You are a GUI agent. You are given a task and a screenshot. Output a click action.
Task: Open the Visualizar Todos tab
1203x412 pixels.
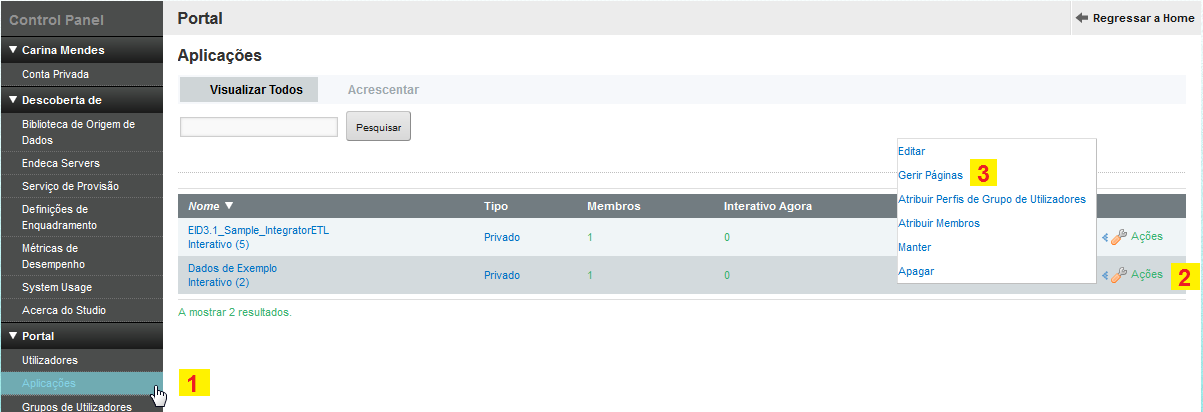[x=256, y=90]
